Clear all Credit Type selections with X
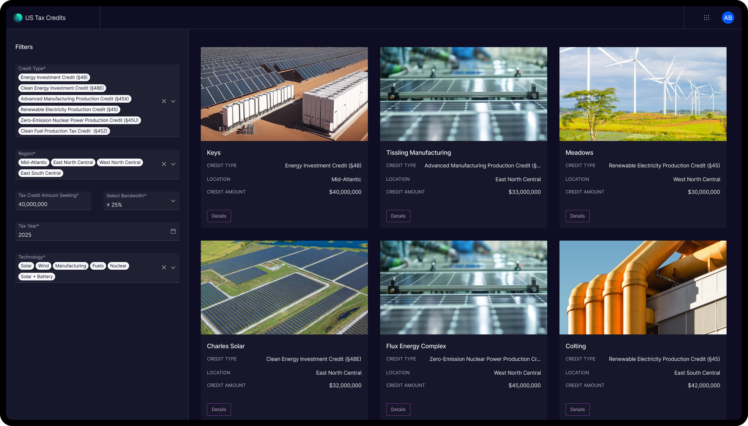 (164, 101)
